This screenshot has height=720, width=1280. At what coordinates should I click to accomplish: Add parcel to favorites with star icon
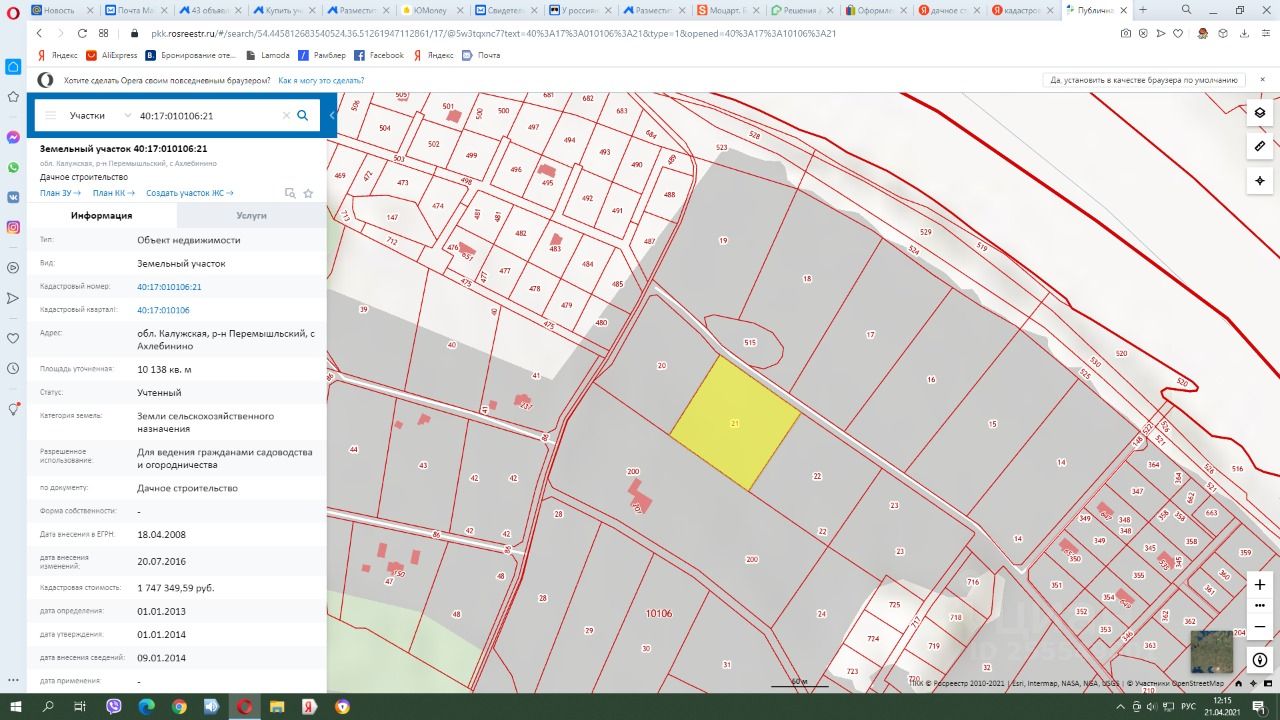tap(308, 193)
